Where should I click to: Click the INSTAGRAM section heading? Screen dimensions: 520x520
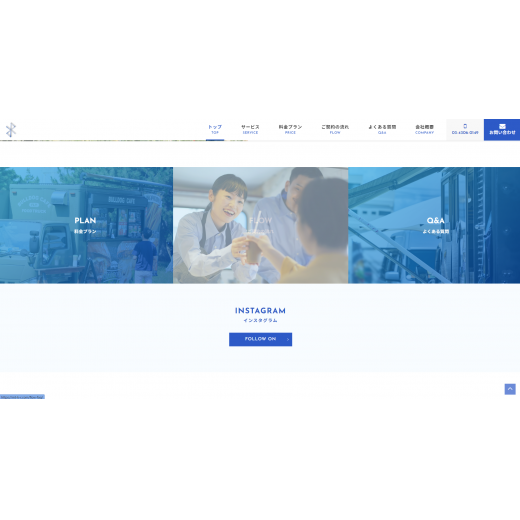260,311
